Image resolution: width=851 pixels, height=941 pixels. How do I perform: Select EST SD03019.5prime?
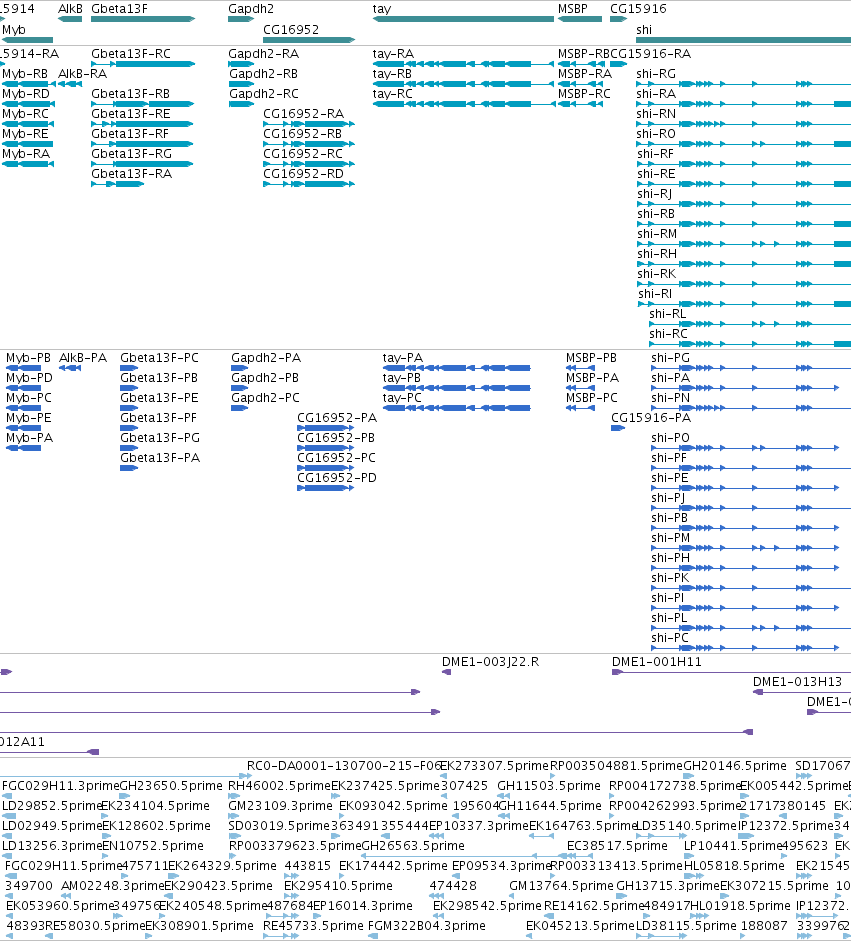point(280,826)
